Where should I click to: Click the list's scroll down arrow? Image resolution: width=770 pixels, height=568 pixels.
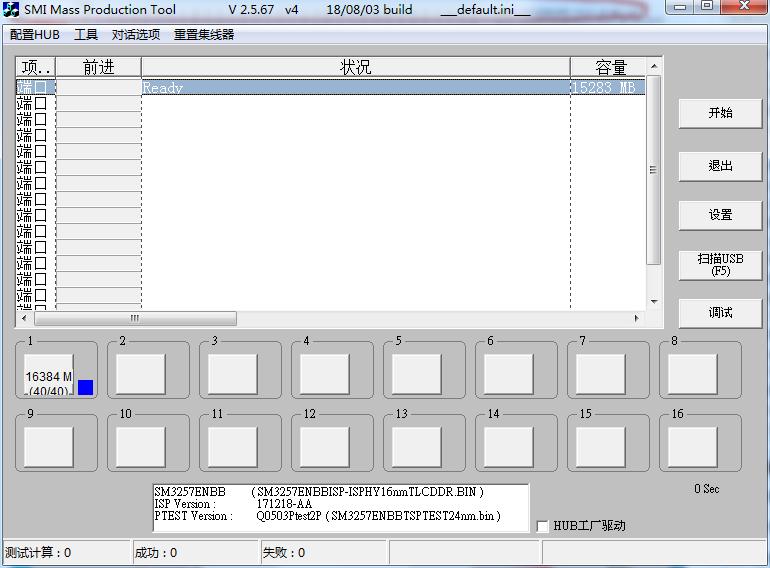click(654, 301)
